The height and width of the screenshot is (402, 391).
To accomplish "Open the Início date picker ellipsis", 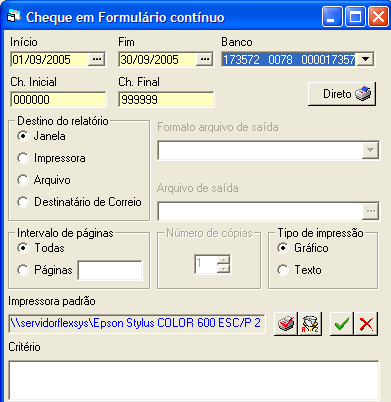I will coord(97,59).
